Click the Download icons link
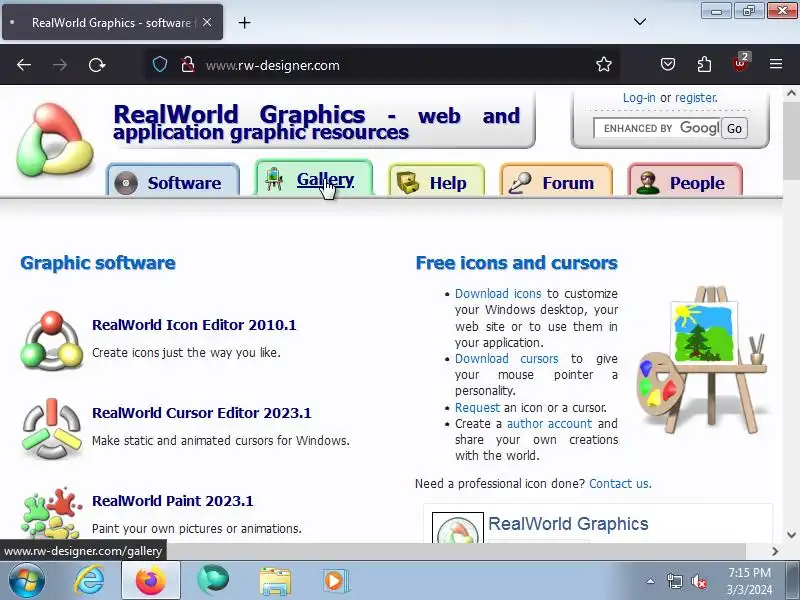 [498, 294]
